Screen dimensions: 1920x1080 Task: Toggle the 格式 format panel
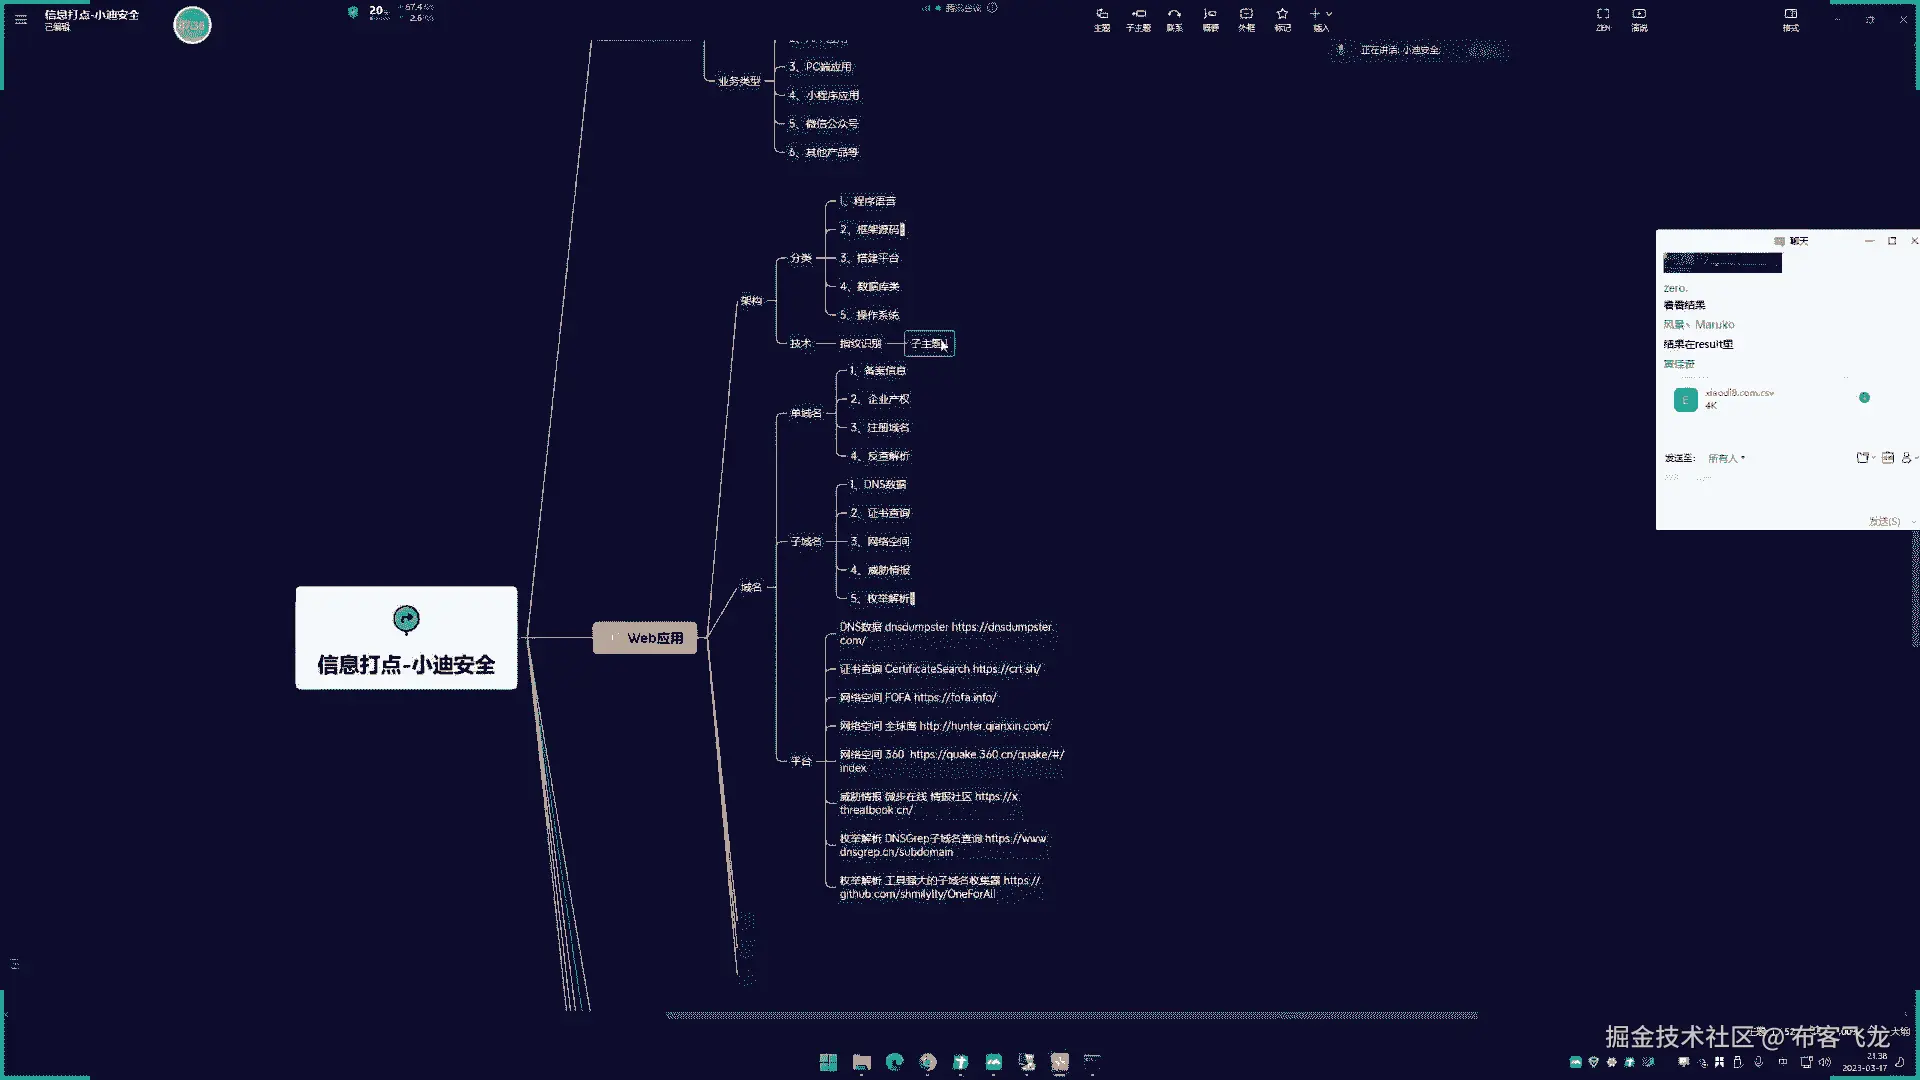click(1791, 19)
